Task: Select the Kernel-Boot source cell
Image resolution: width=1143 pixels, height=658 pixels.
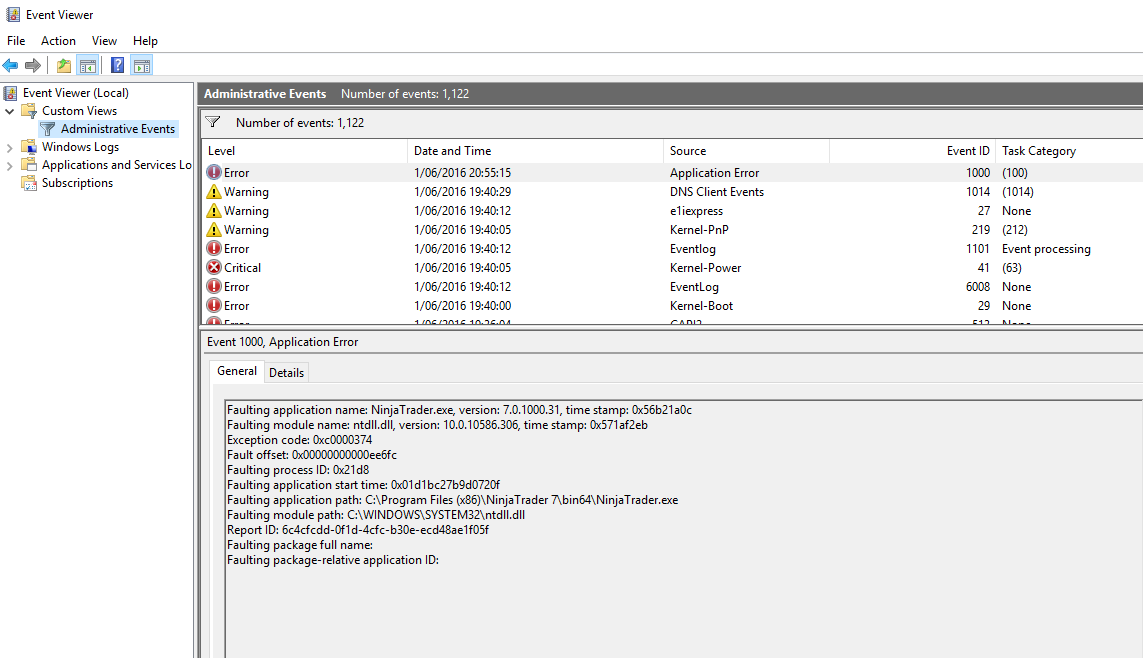Action: click(x=701, y=305)
